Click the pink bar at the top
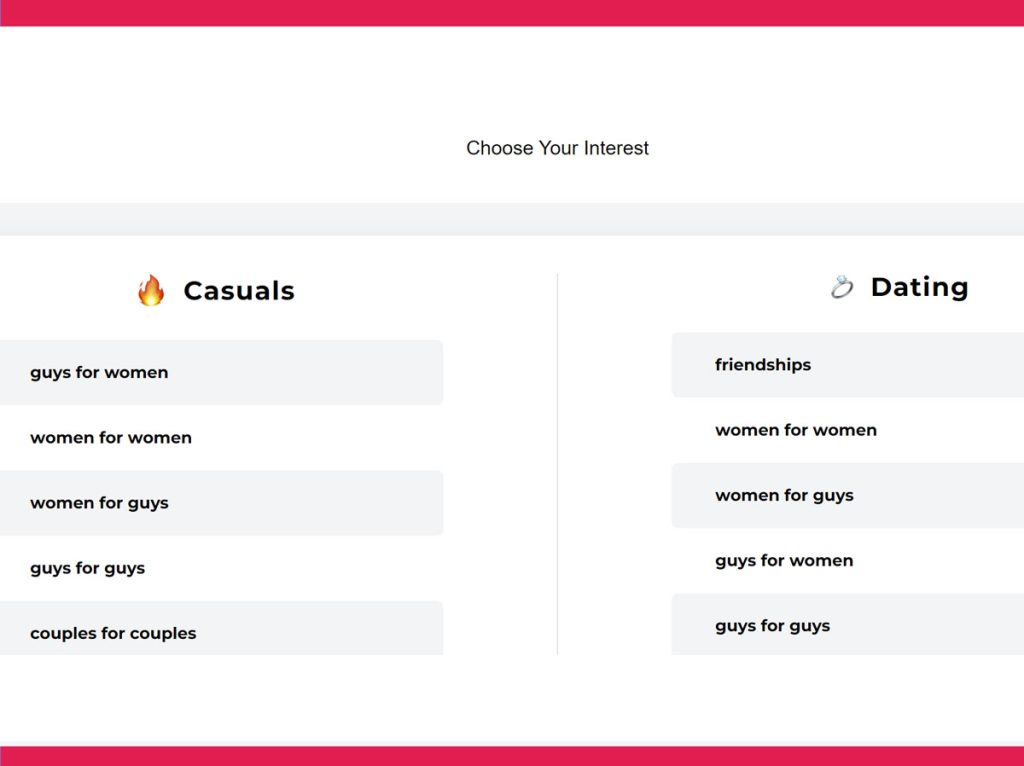The height and width of the screenshot is (766, 1024). [512, 13]
